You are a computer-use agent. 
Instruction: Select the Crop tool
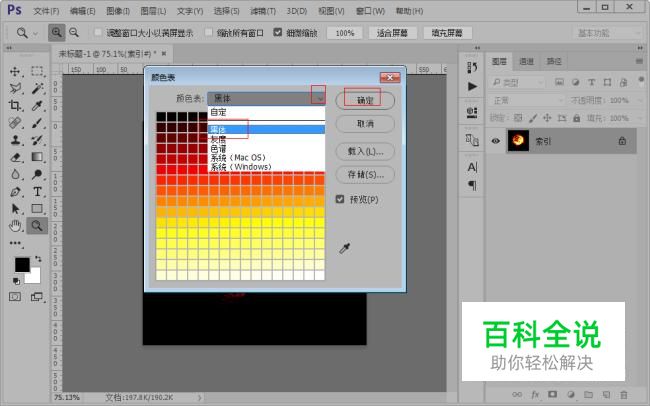[15, 106]
